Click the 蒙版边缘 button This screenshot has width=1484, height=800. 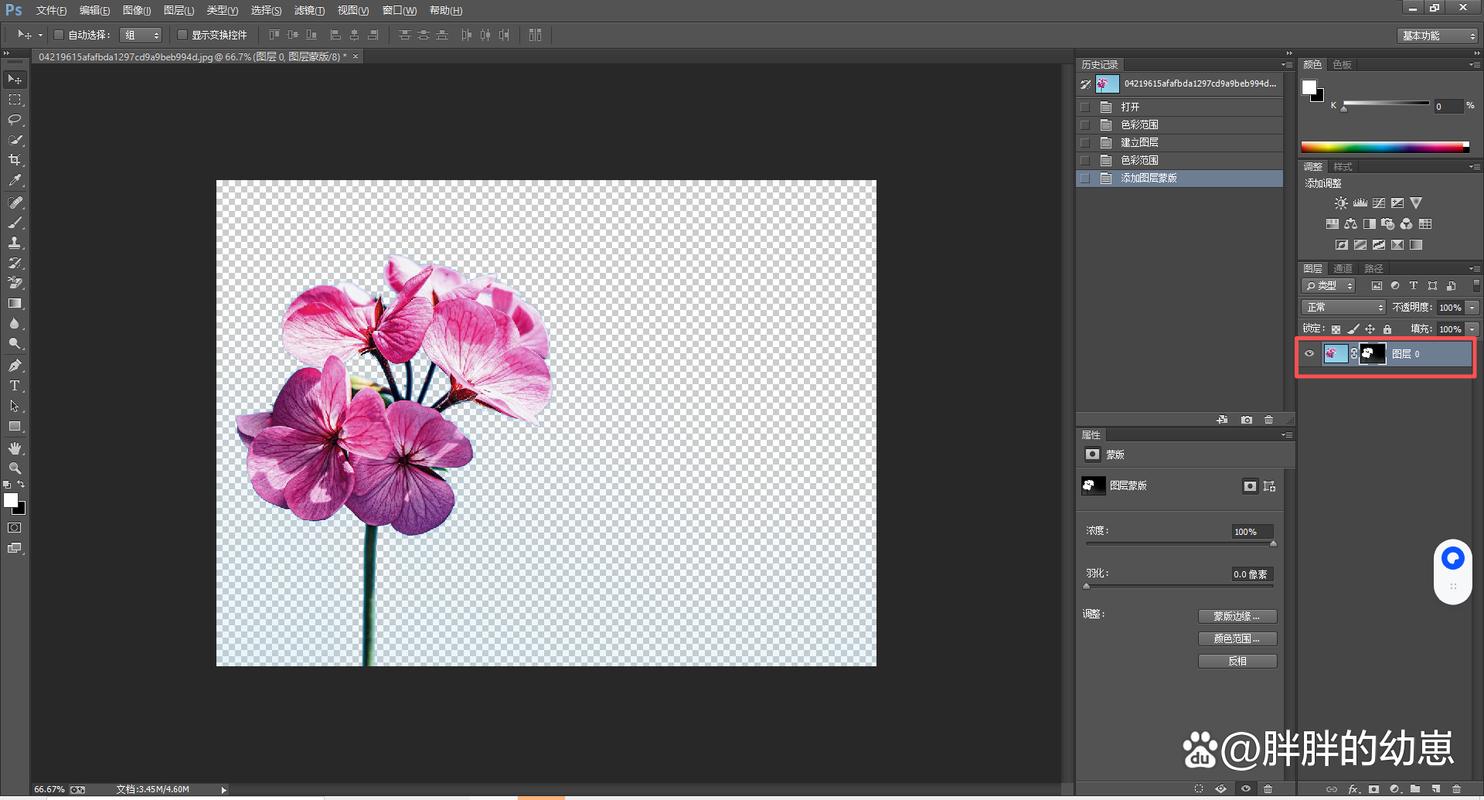click(1237, 617)
